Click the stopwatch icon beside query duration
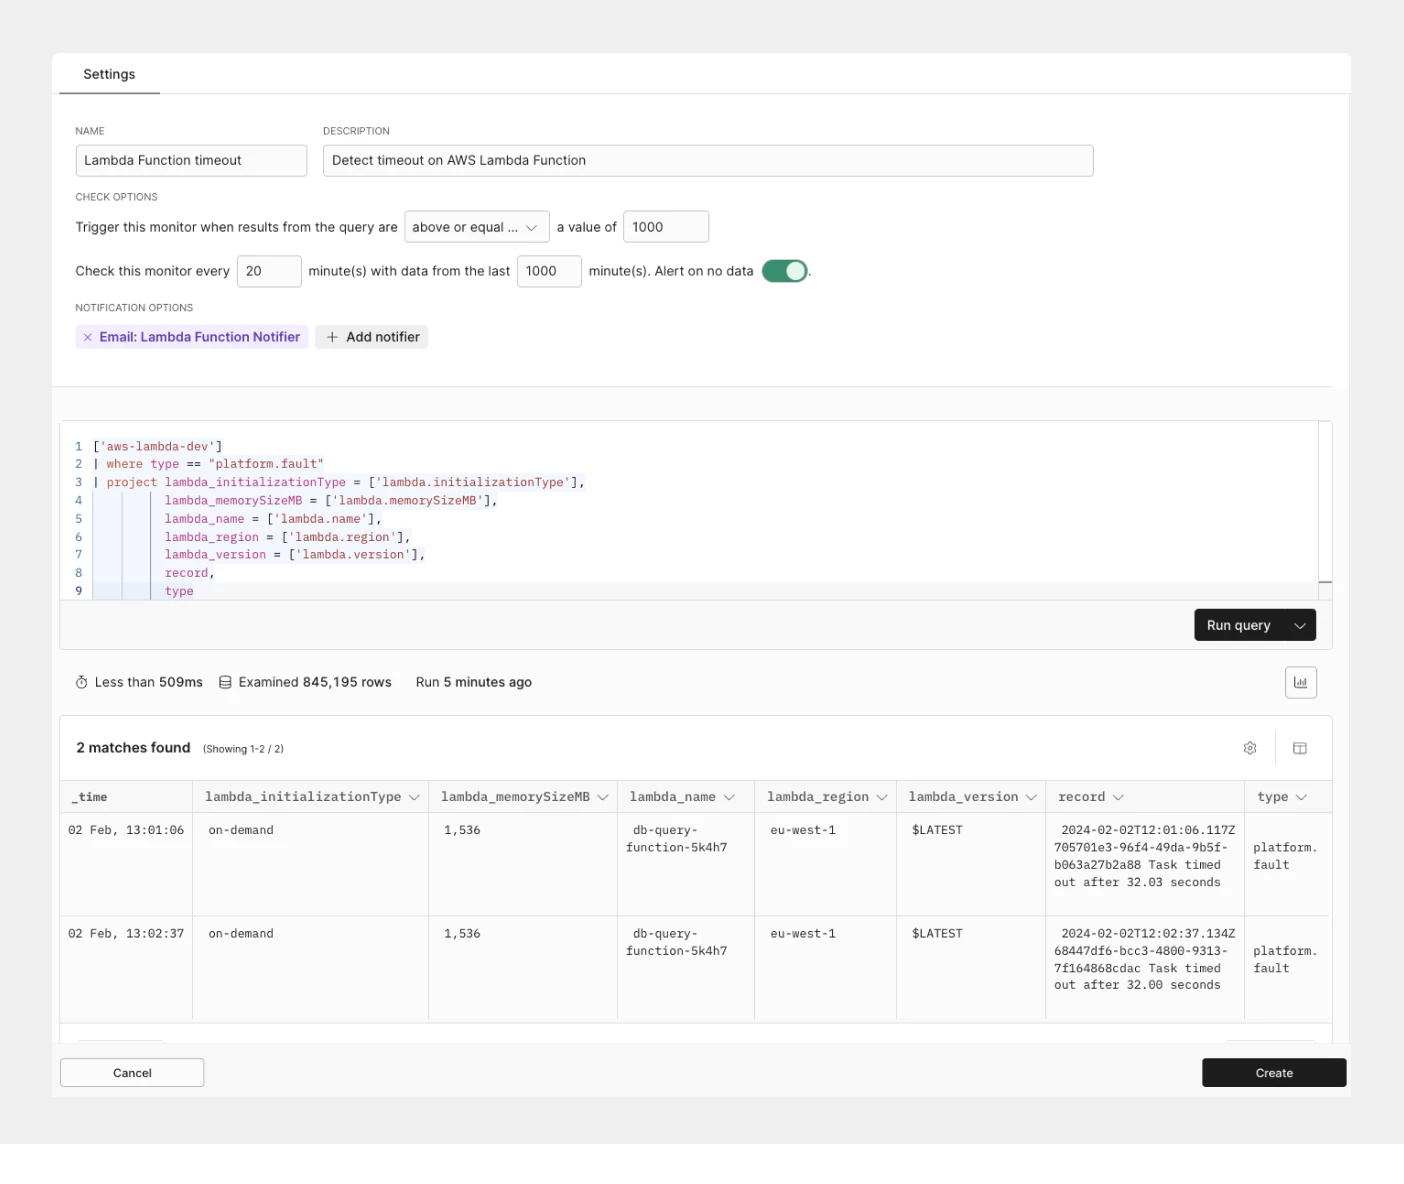This screenshot has width=1404, height=1184. point(81,682)
